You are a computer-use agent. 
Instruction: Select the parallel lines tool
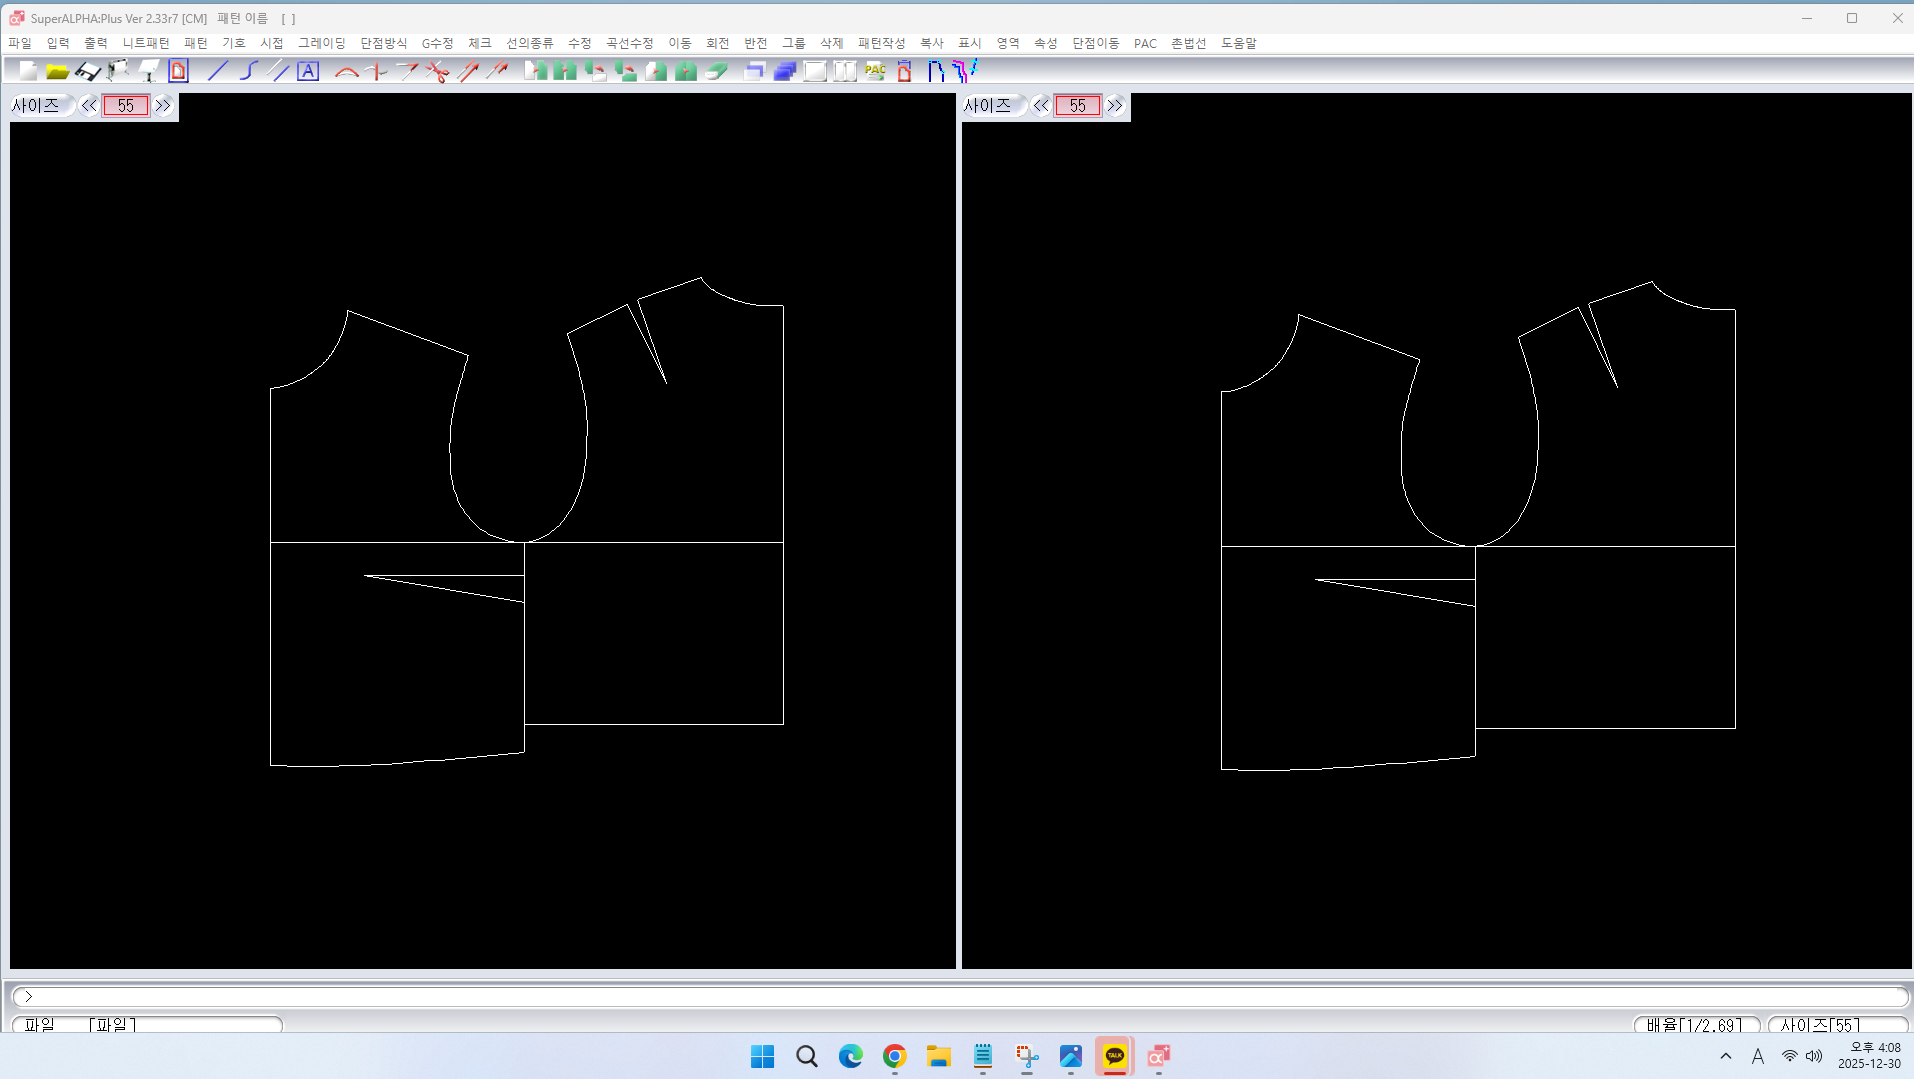(278, 71)
